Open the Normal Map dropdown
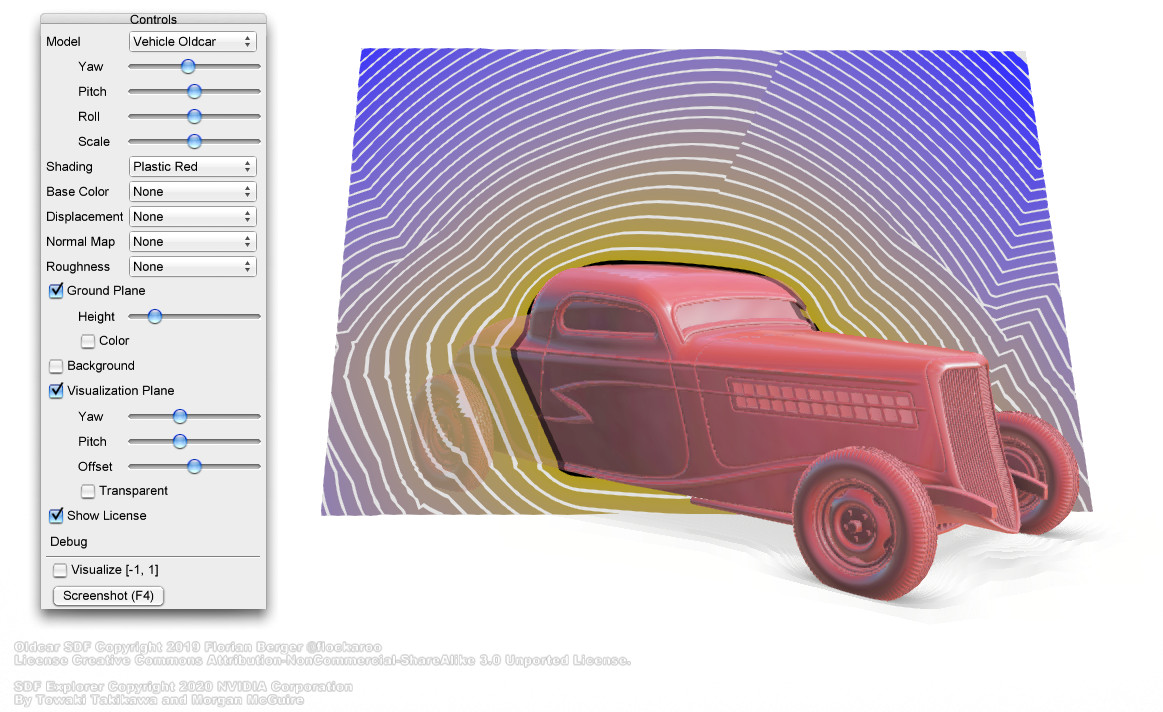This screenshot has height=712, width=1163. click(193, 242)
